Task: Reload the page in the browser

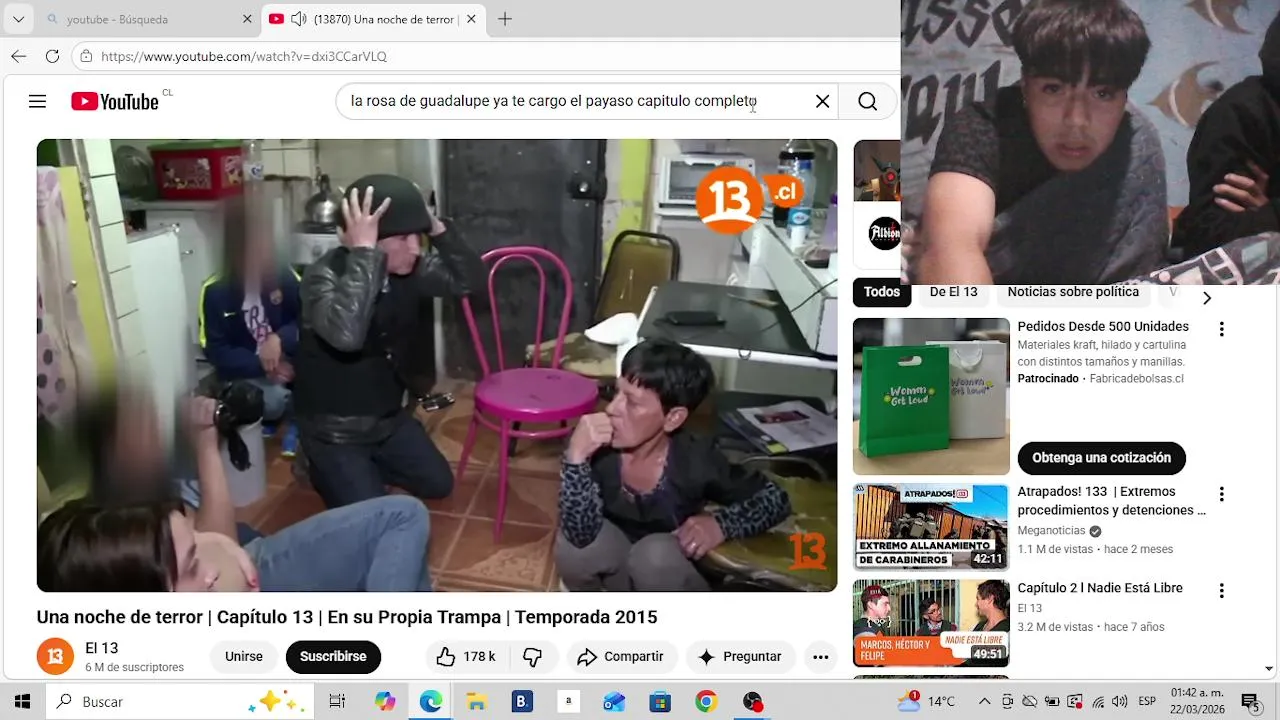Action: tap(52, 56)
